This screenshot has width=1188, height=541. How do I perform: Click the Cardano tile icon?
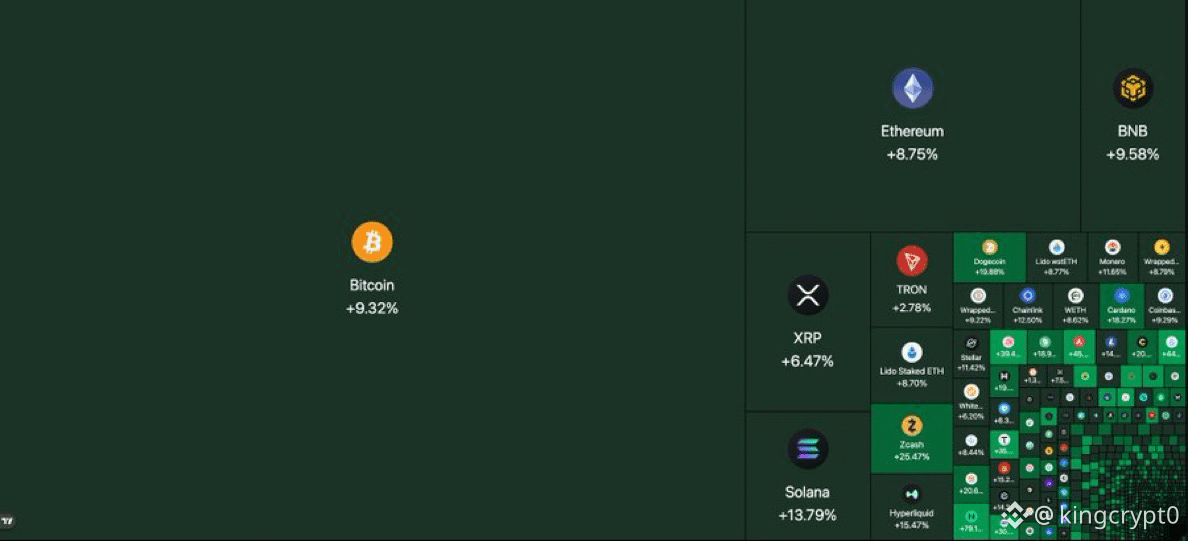(1121, 296)
